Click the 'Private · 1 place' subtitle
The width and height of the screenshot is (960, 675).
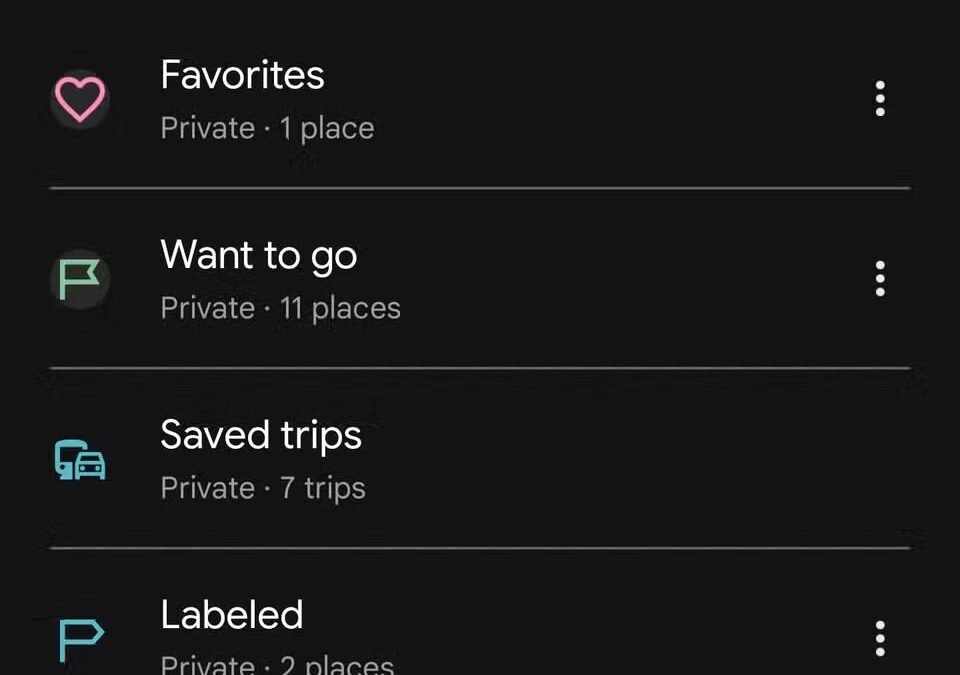pyautogui.click(x=267, y=128)
